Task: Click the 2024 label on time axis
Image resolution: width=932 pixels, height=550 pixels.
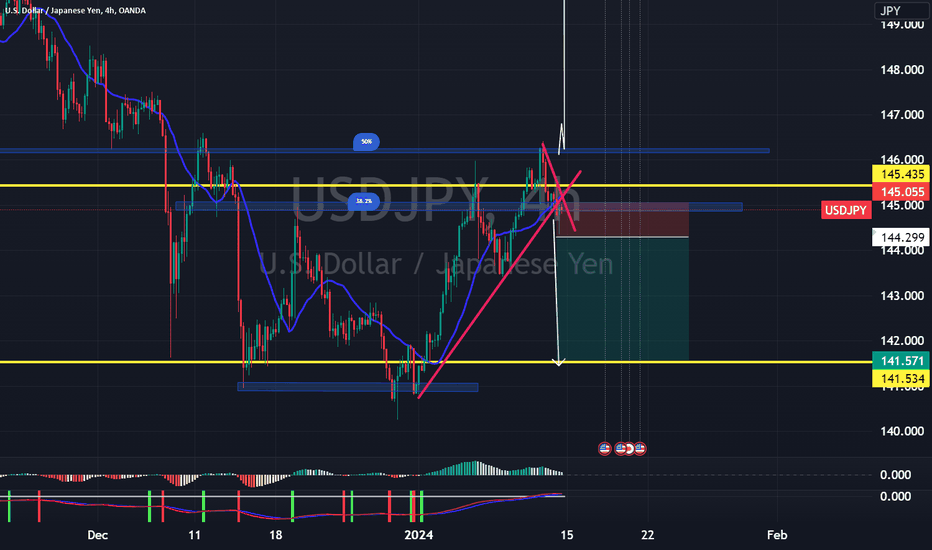Action: [x=418, y=535]
